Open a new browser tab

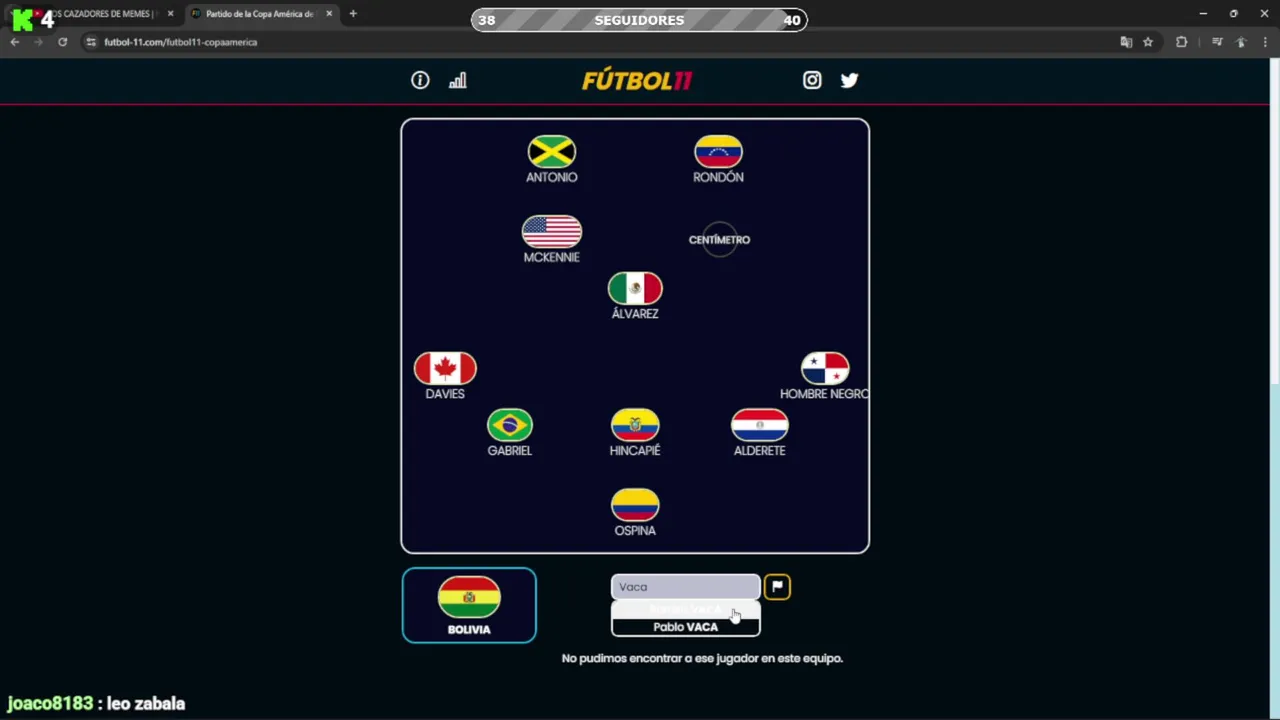(x=353, y=14)
